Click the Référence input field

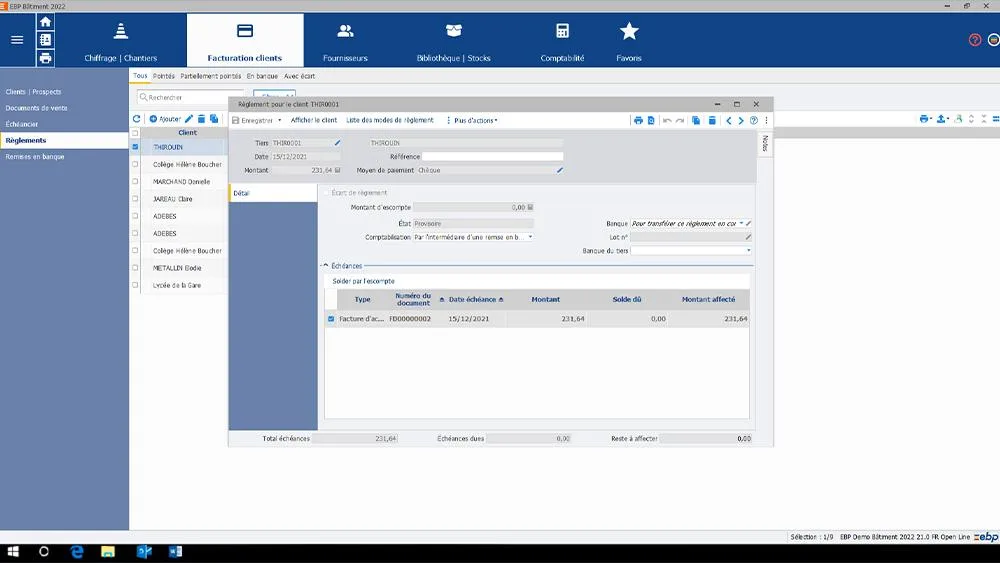[x=492, y=156]
